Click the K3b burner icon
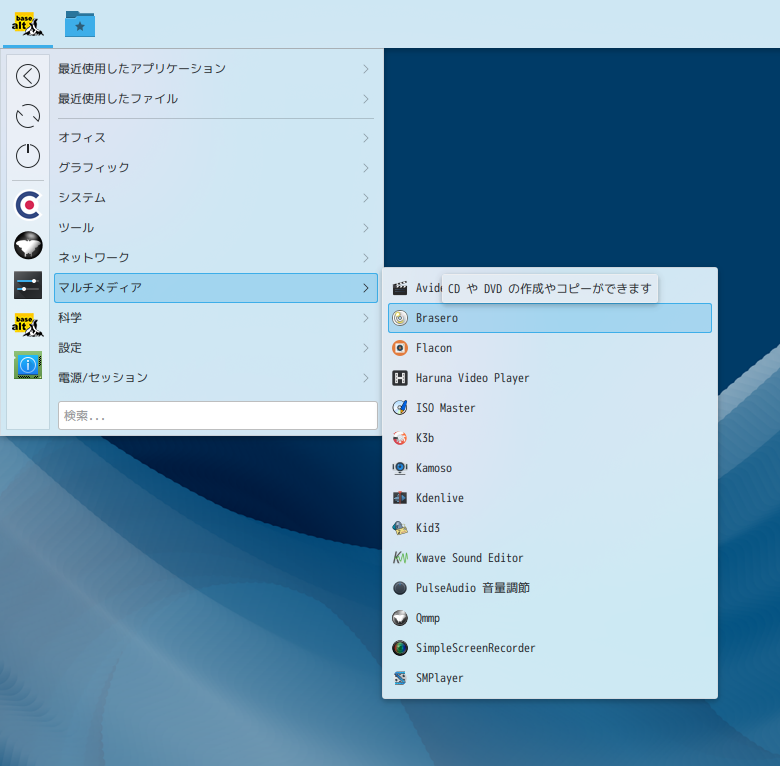The height and width of the screenshot is (766, 780). tap(400, 438)
